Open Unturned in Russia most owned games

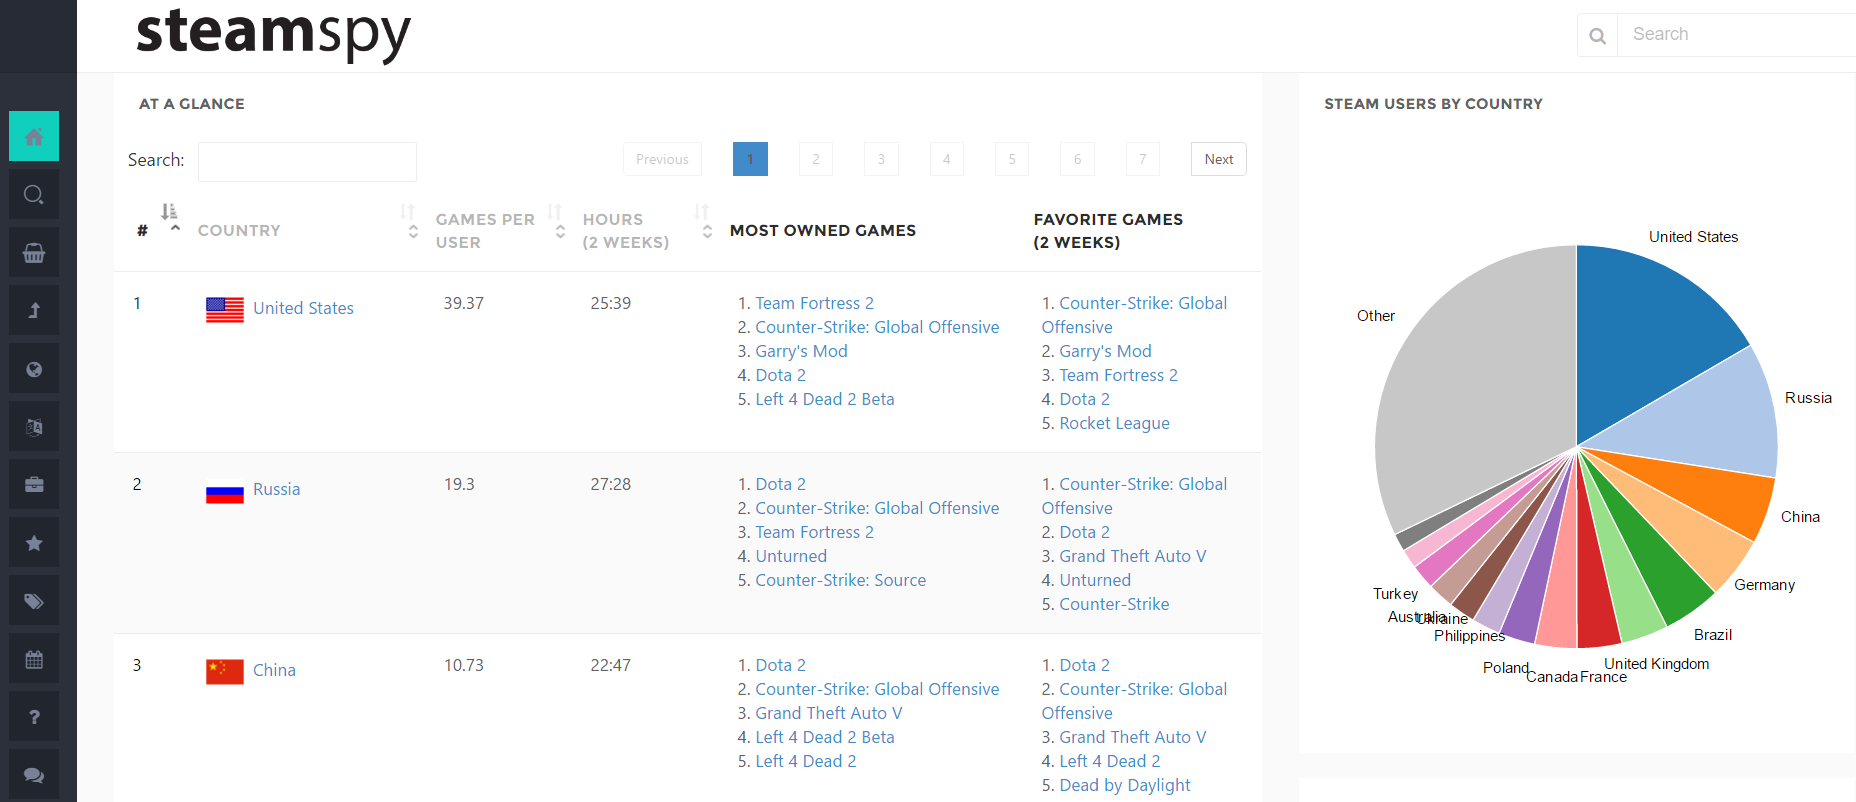pos(791,556)
